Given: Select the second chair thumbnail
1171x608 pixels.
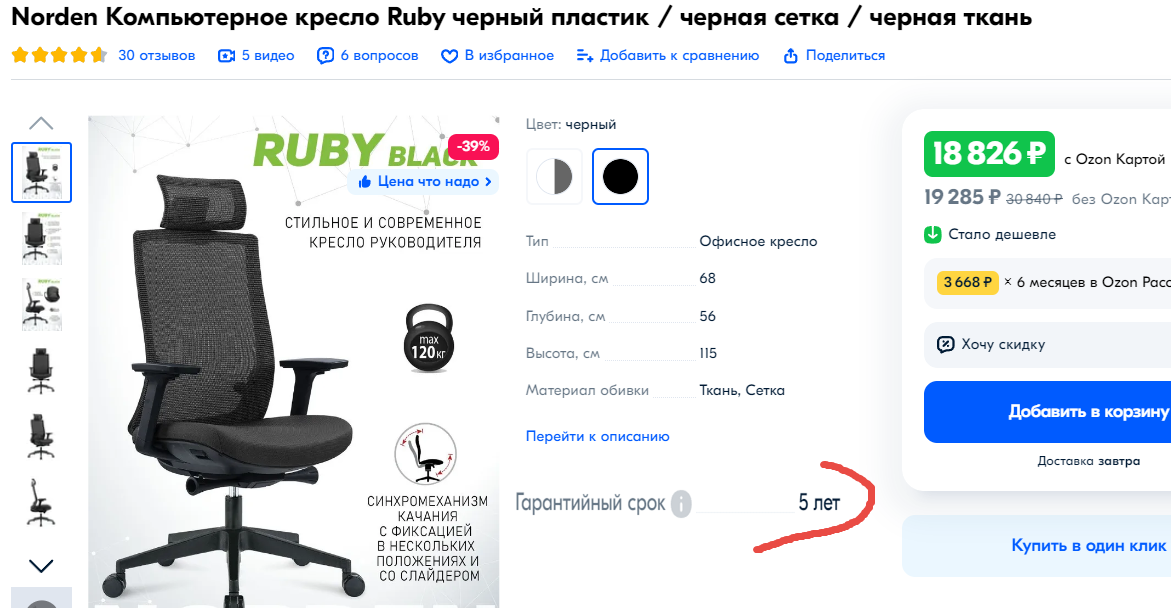Looking at the screenshot, I should click(41, 238).
